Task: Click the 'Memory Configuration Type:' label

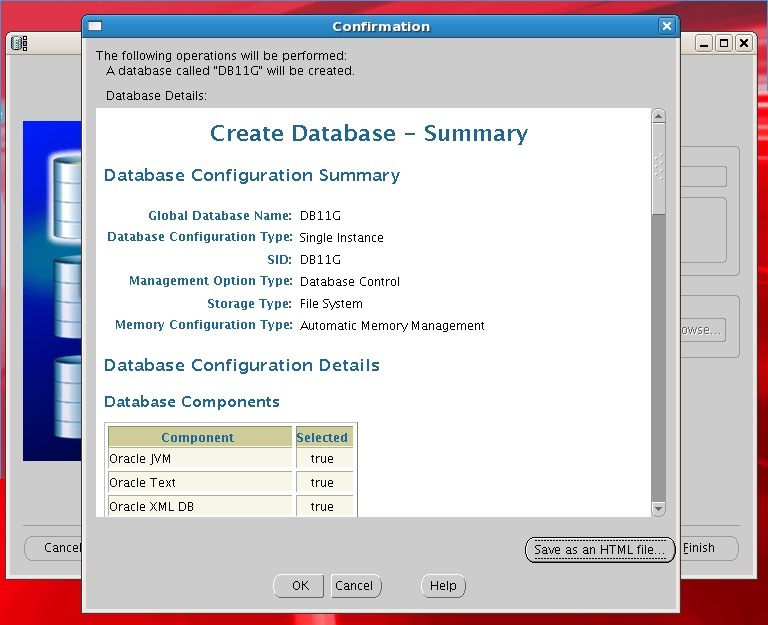Action: click(203, 325)
